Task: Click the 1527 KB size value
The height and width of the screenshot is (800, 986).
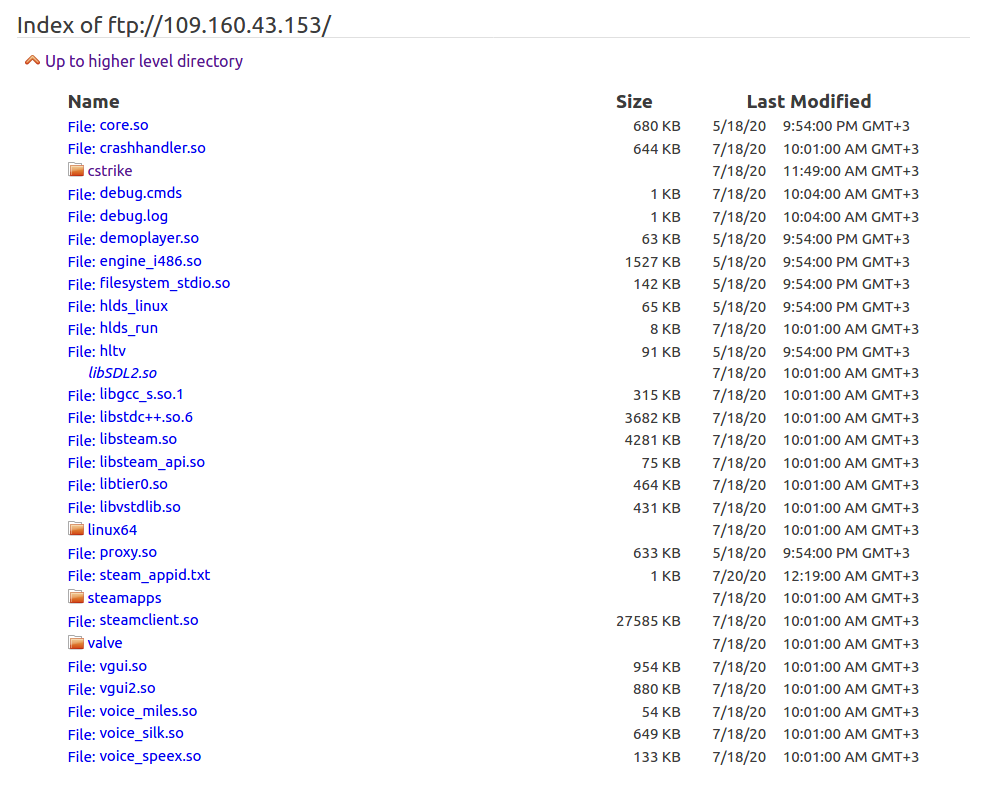Action: [x=653, y=262]
